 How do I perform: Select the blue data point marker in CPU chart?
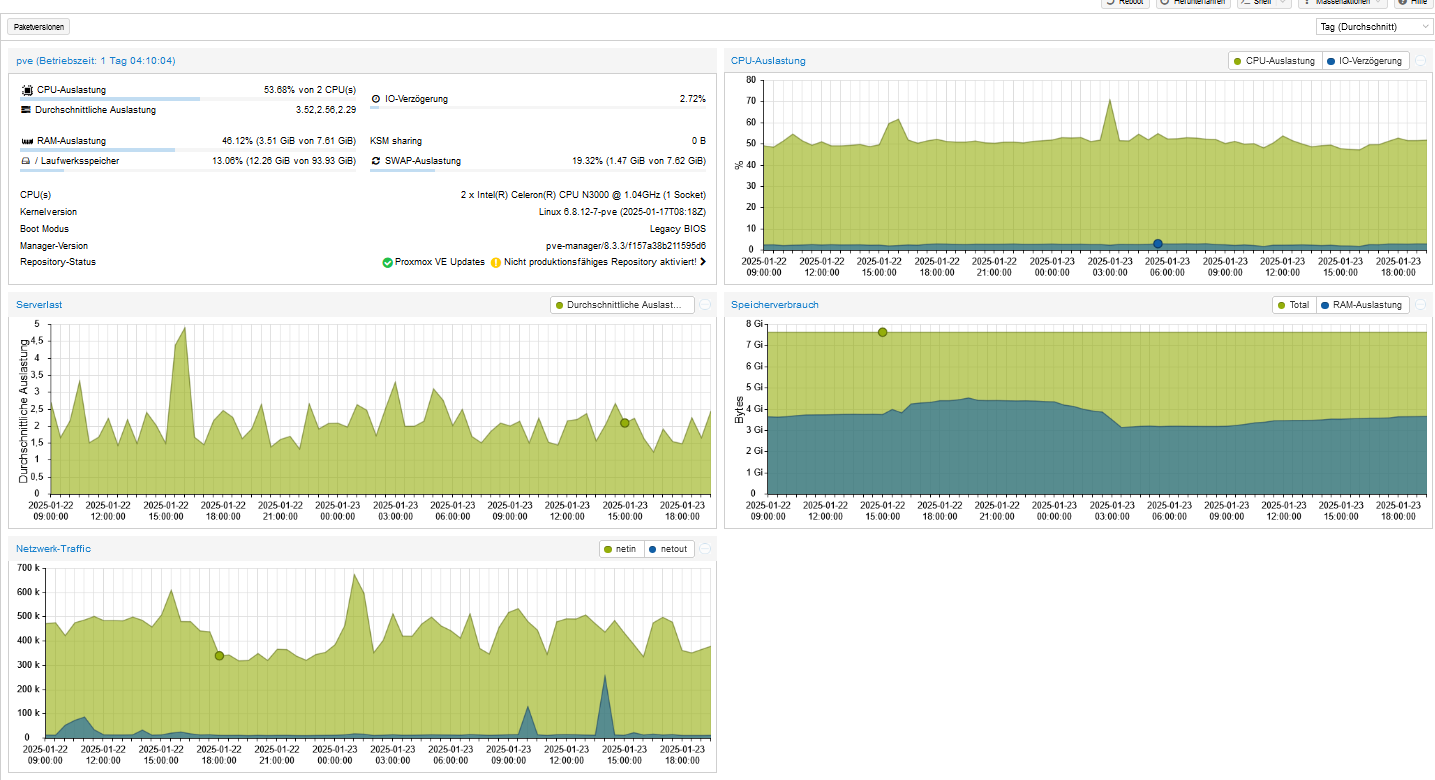click(x=1158, y=244)
